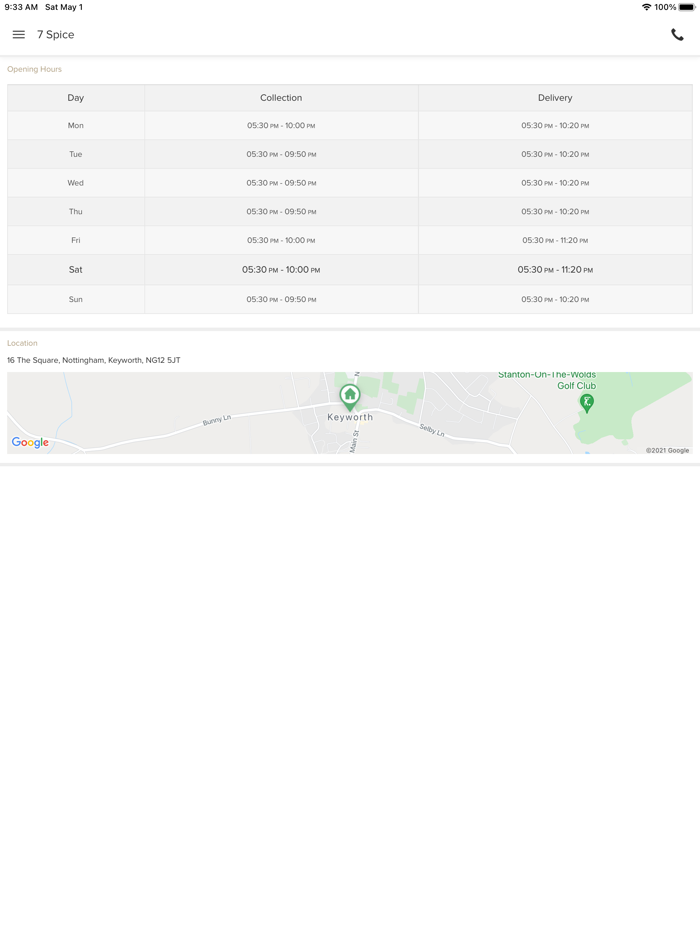Click Monday's collection hours
The width and height of the screenshot is (700, 934).
pyautogui.click(x=281, y=126)
